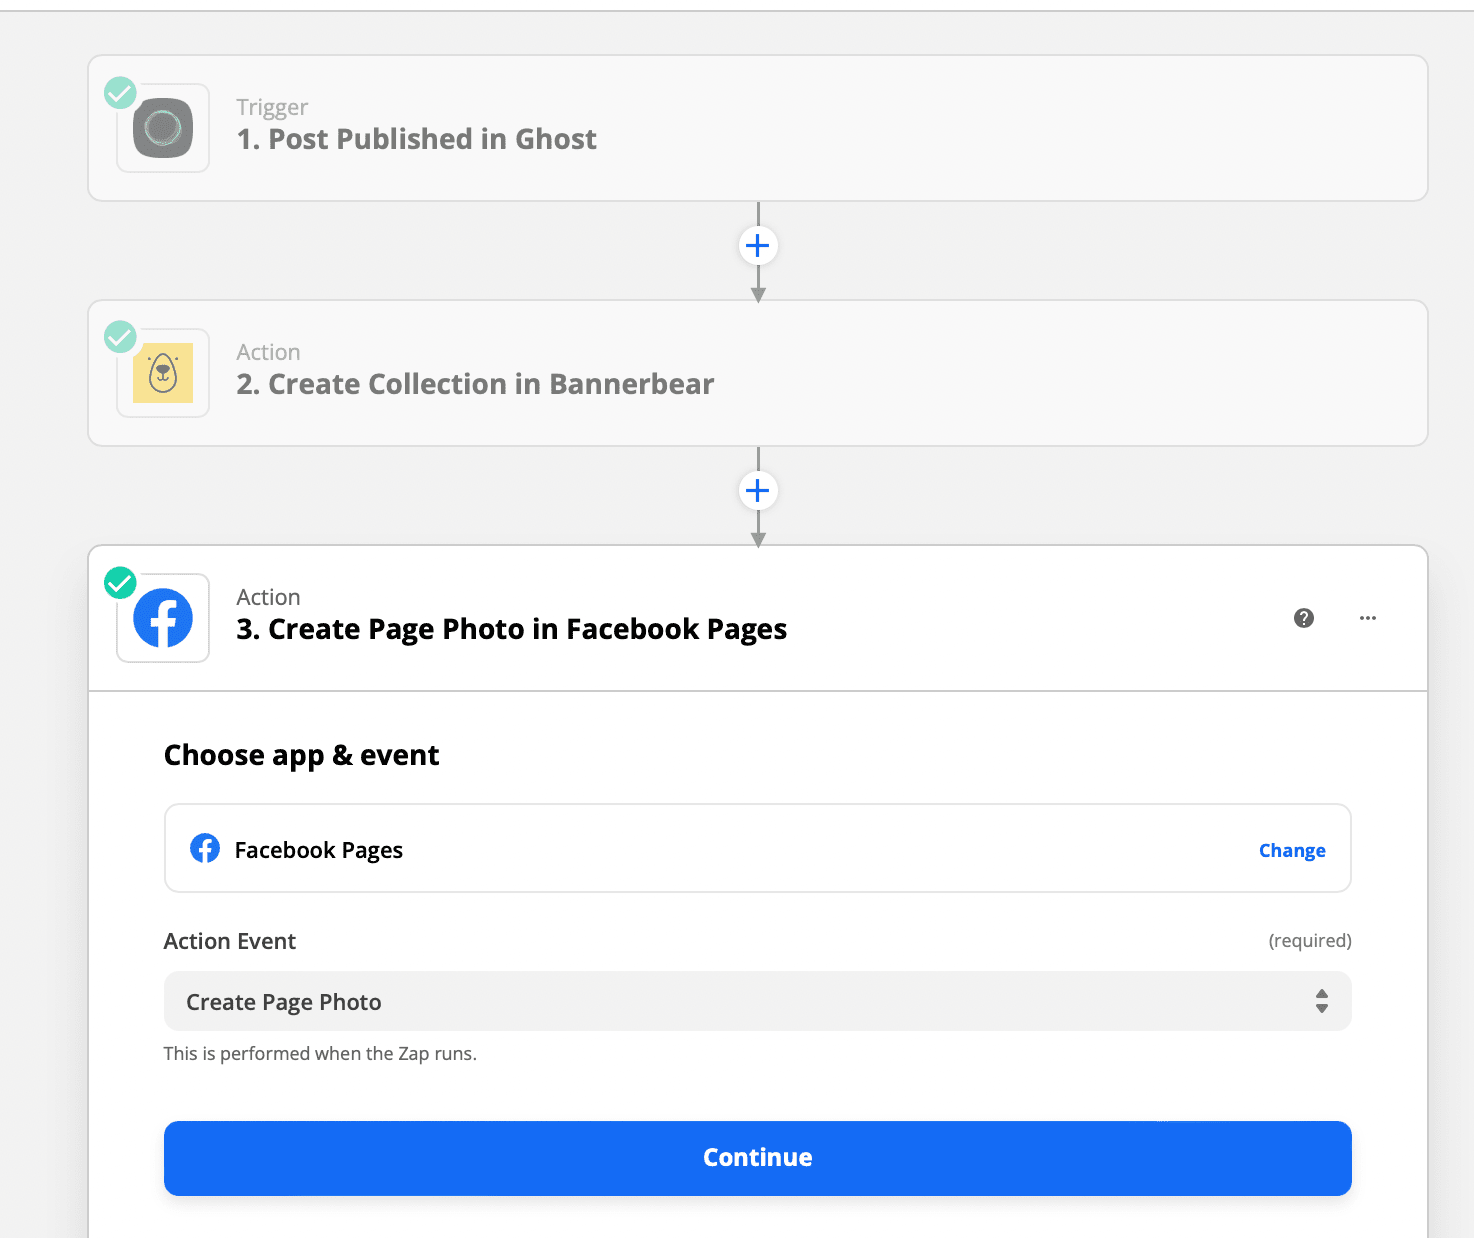
Task: Click the Action label on Bannerbear step
Action: click(268, 352)
